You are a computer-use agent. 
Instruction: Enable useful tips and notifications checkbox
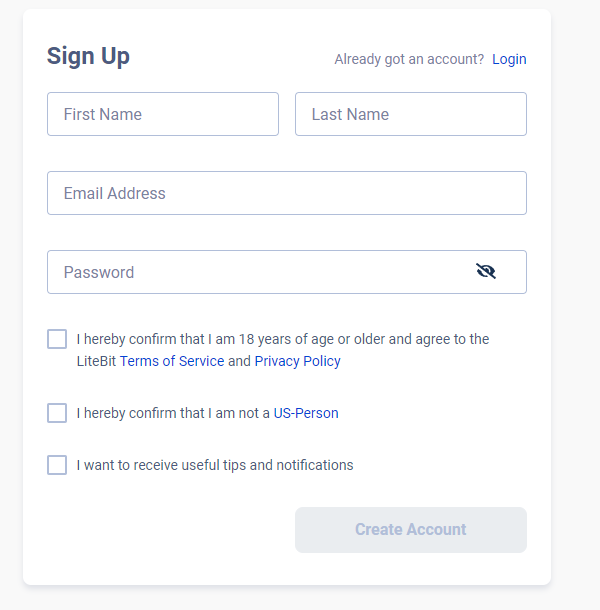(x=57, y=465)
